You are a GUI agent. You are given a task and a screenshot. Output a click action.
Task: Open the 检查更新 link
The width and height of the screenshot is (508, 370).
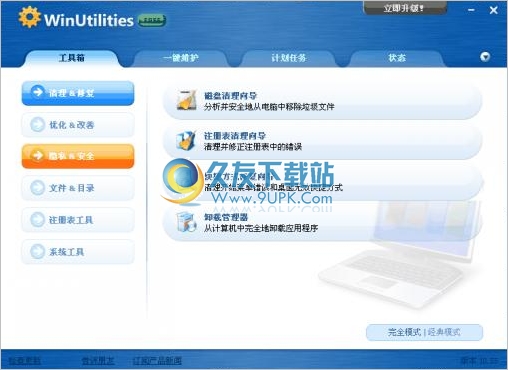pyautogui.click(x=25, y=360)
